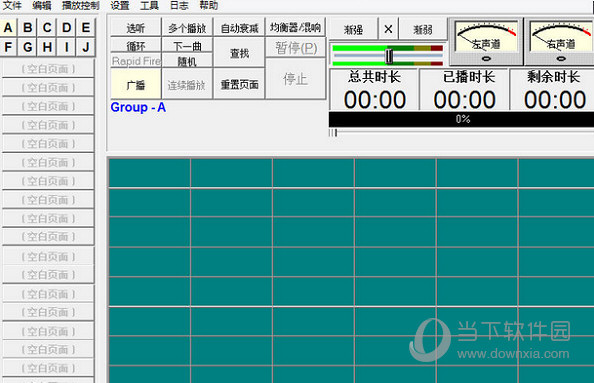This screenshot has width=594, height=383.
Task: Switch to group C
Action: click(47, 27)
